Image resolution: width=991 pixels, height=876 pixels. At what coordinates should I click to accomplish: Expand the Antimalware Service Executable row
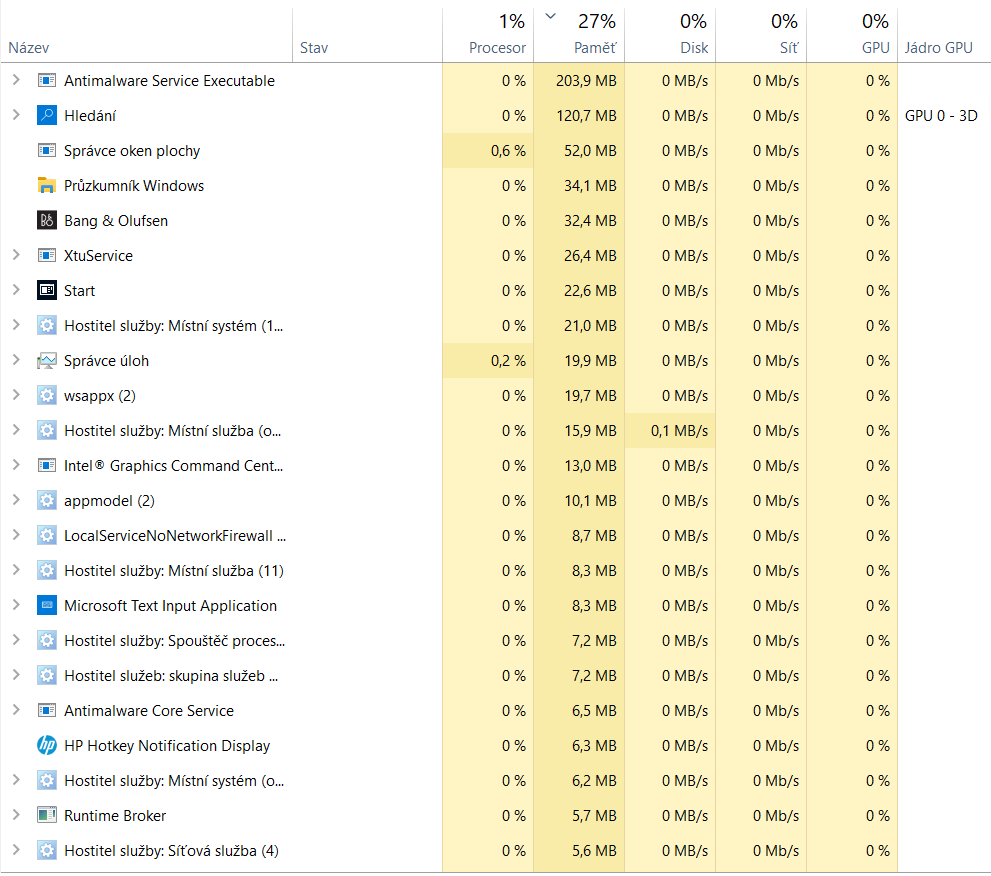coord(15,80)
